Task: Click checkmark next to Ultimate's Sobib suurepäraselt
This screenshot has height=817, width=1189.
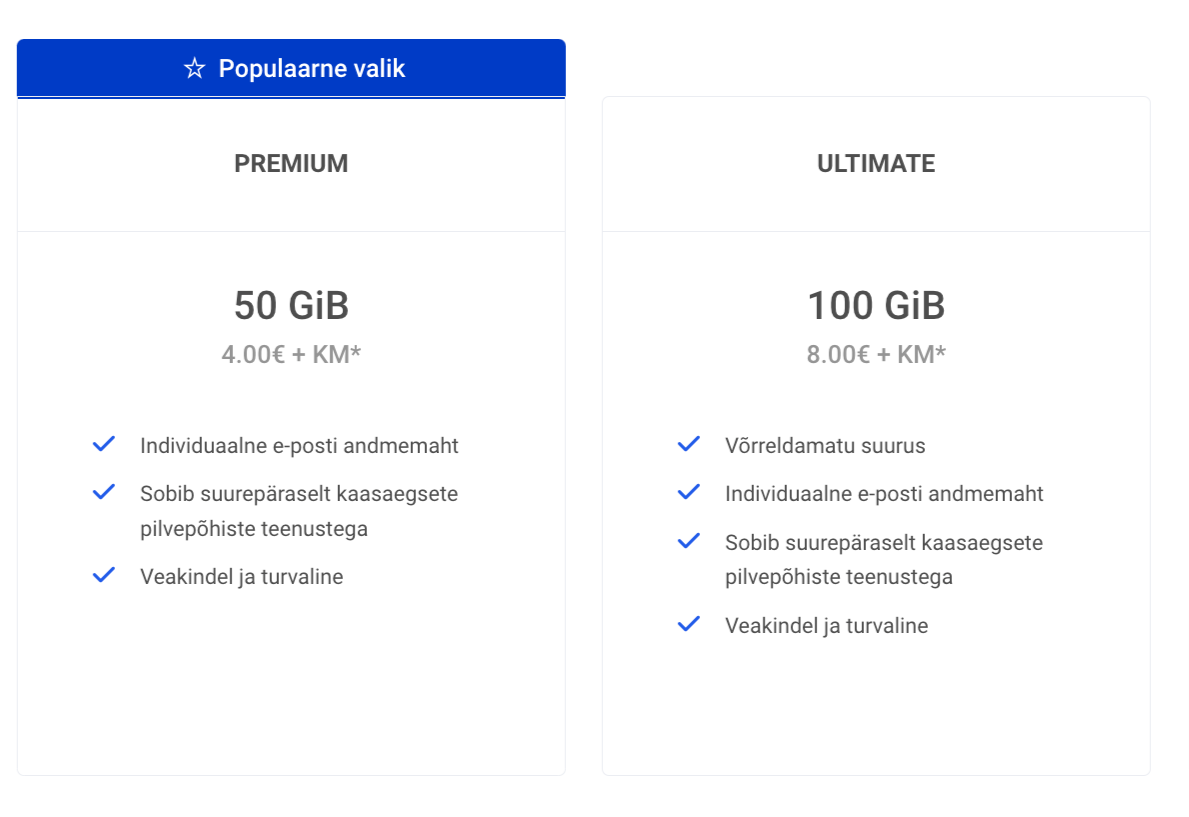Action: tap(689, 541)
